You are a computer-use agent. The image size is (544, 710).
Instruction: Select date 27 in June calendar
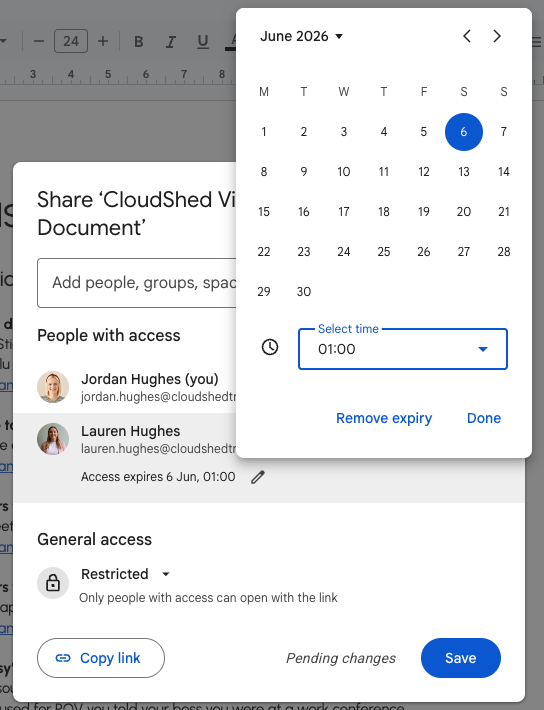pos(464,251)
